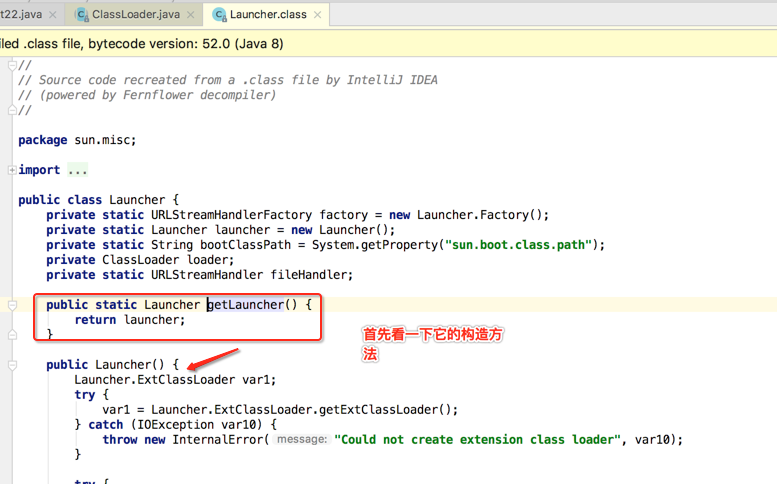
Task: Click the 'return launcher' statement
Action: [130, 320]
